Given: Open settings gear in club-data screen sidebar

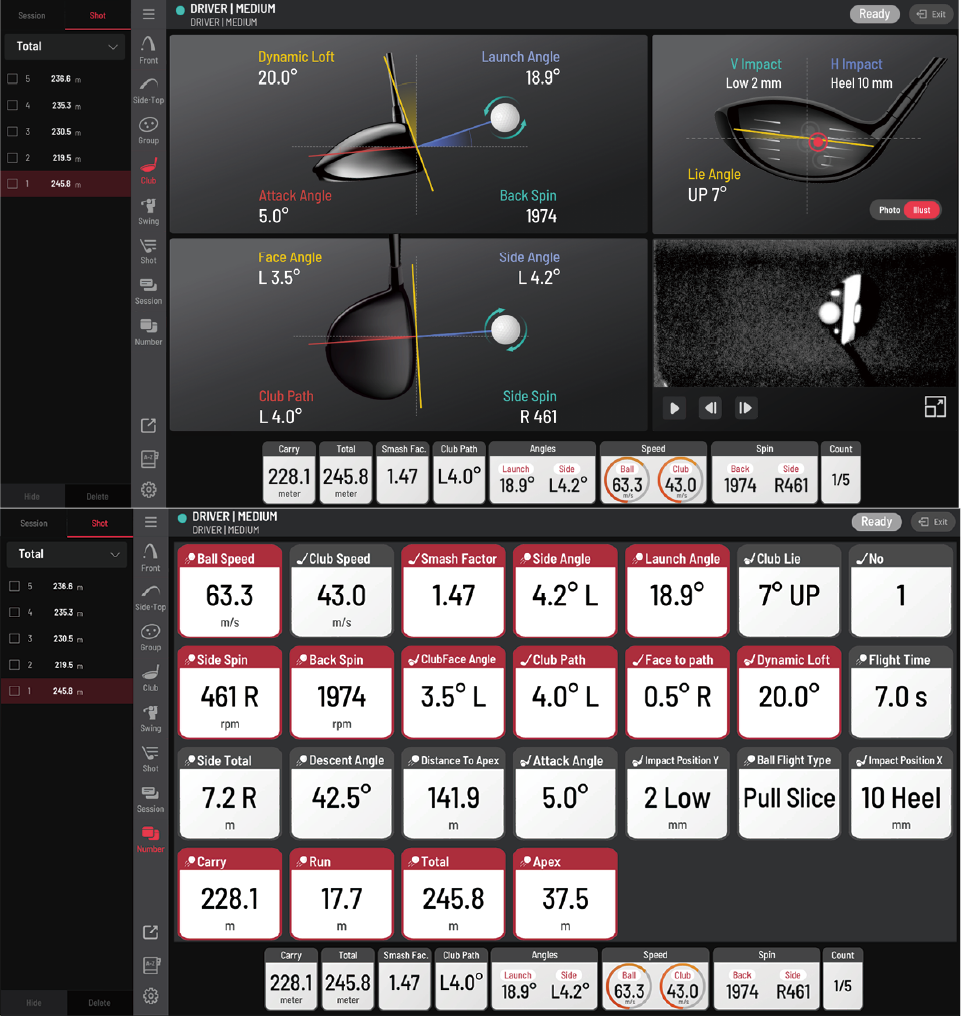Looking at the screenshot, I should coord(149,490).
